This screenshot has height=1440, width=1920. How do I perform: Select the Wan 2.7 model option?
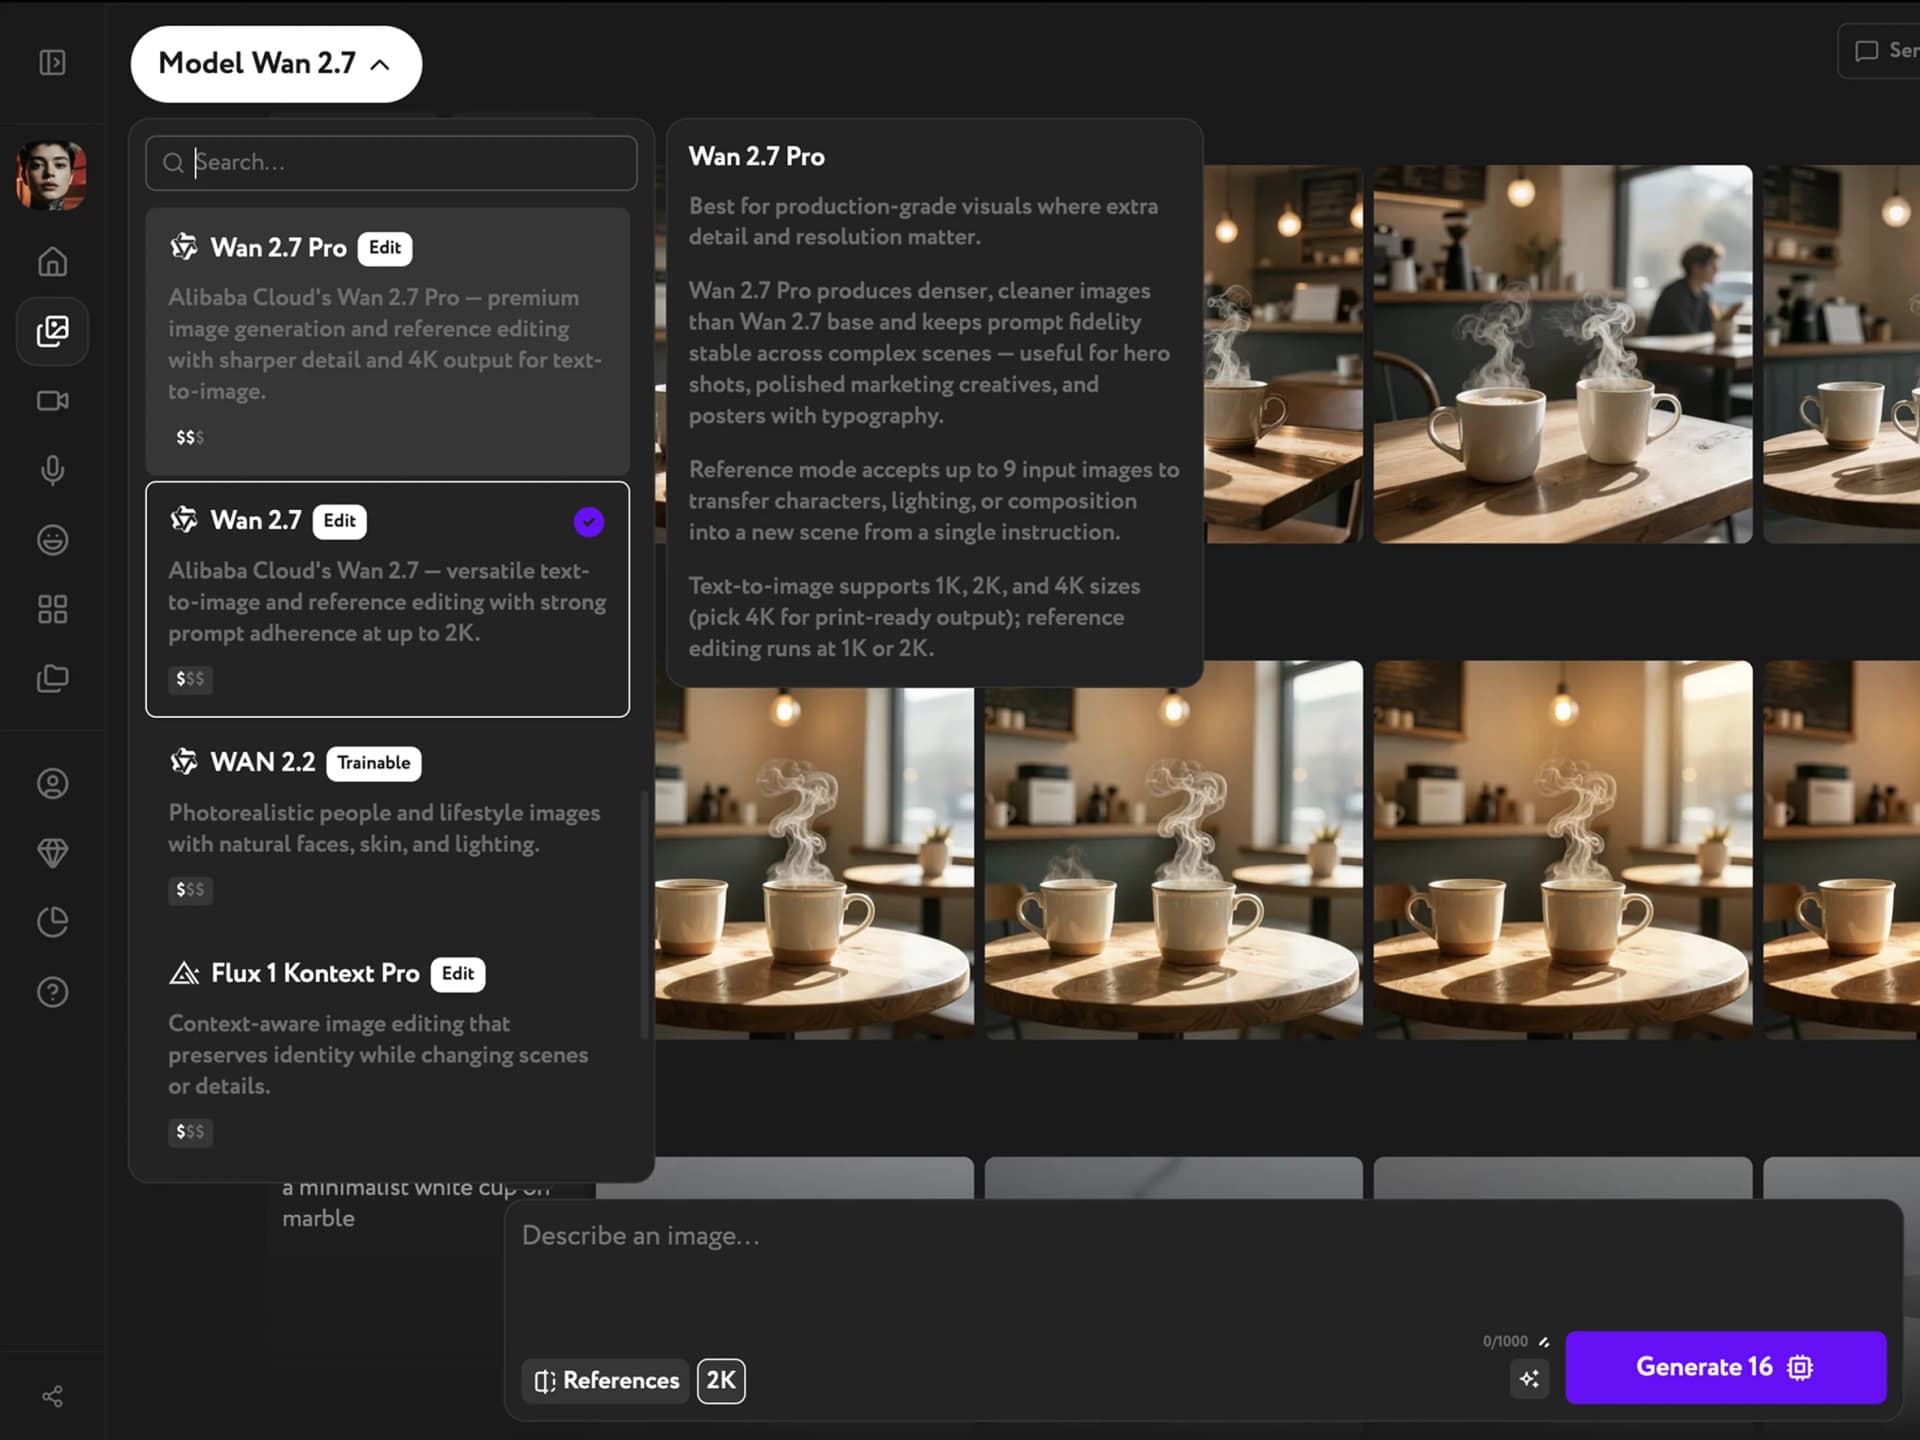387,599
